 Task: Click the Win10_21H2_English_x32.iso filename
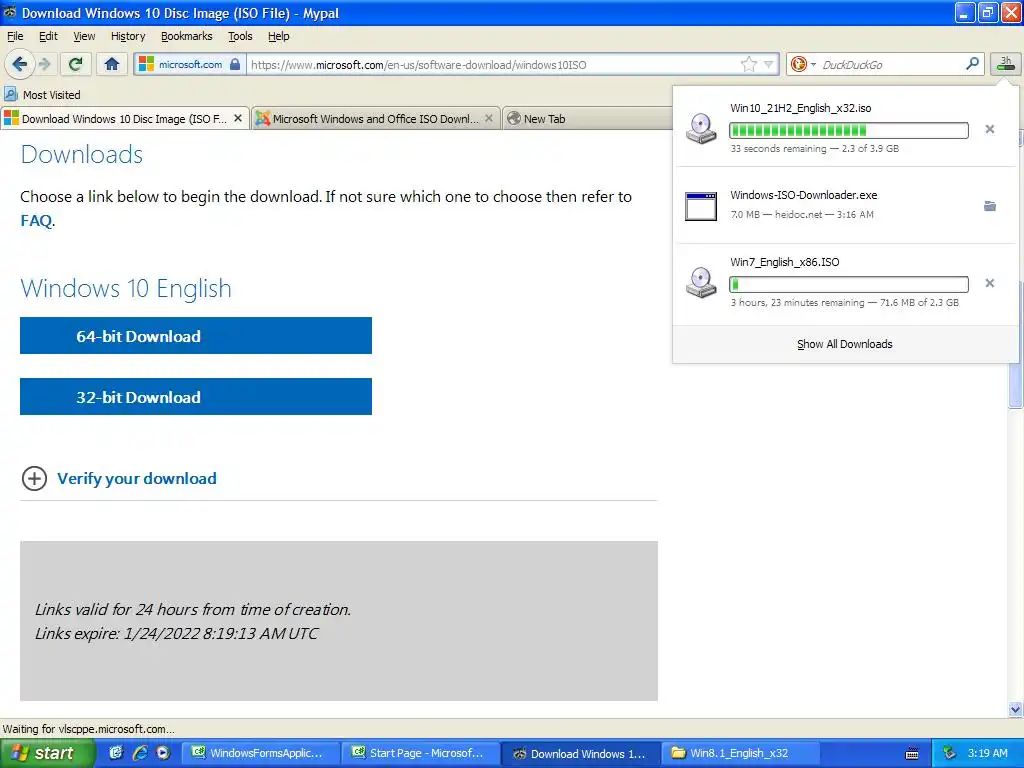tap(801, 108)
